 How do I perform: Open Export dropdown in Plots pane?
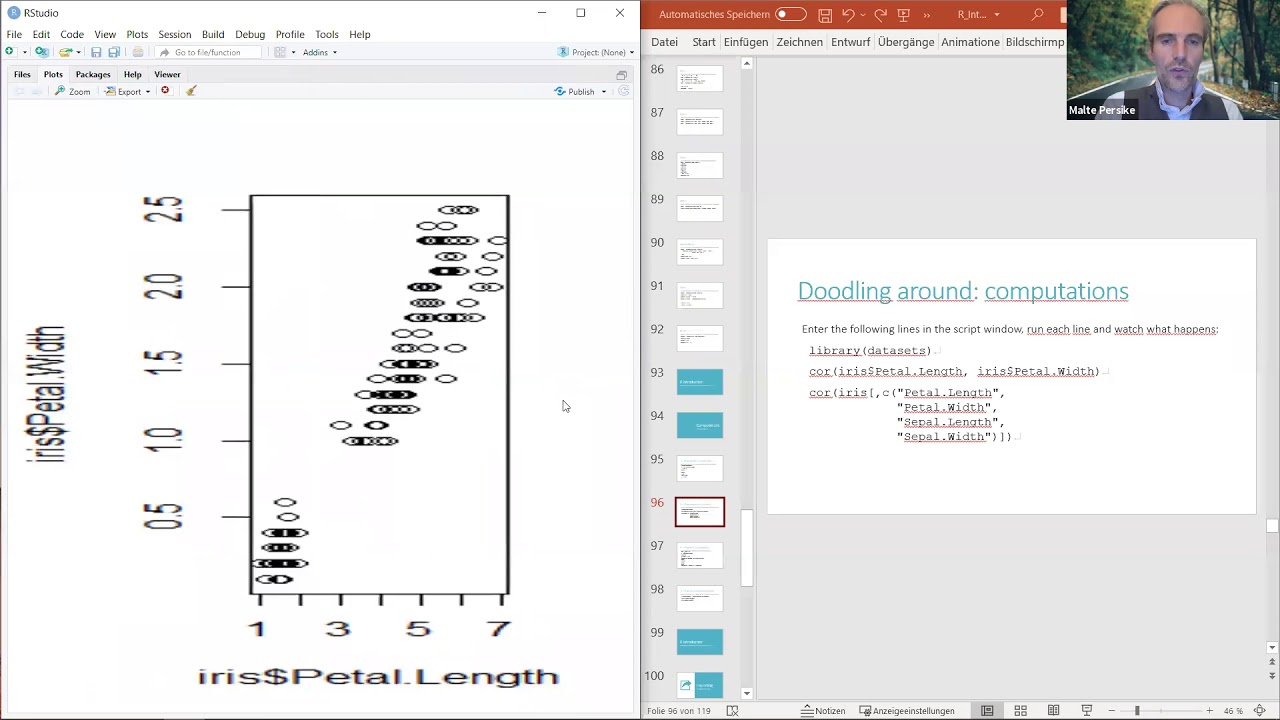(x=128, y=91)
